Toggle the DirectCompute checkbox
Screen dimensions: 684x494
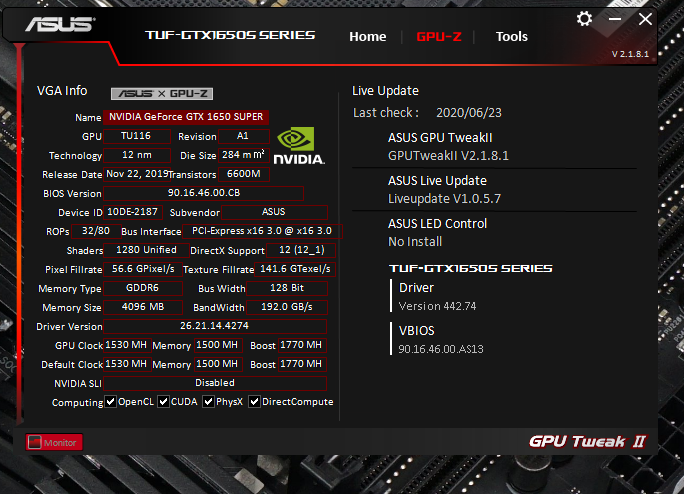254,401
